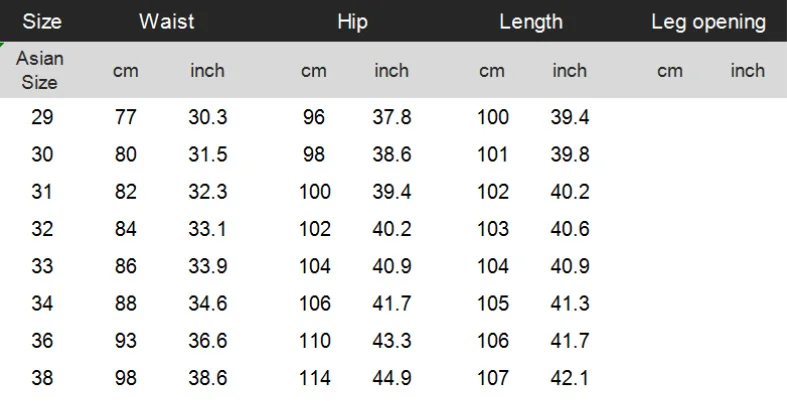Click the 96 cm hip cell
The image size is (787, 401).
(x=314, y=117)
